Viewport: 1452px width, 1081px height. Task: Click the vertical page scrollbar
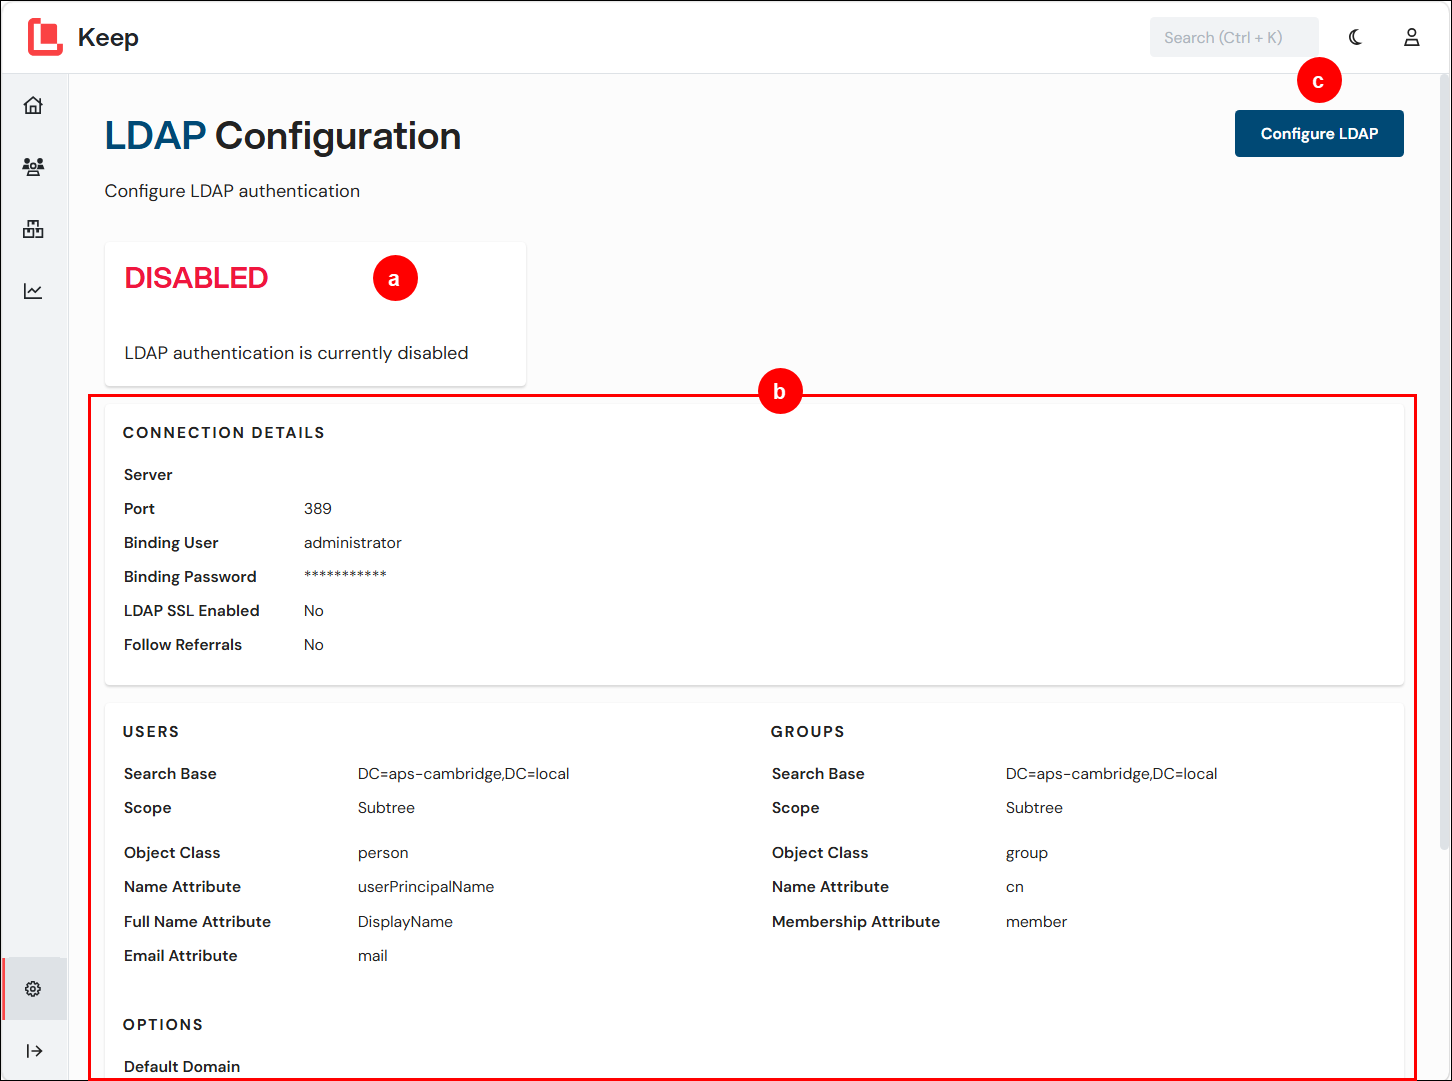(1445, 460)
